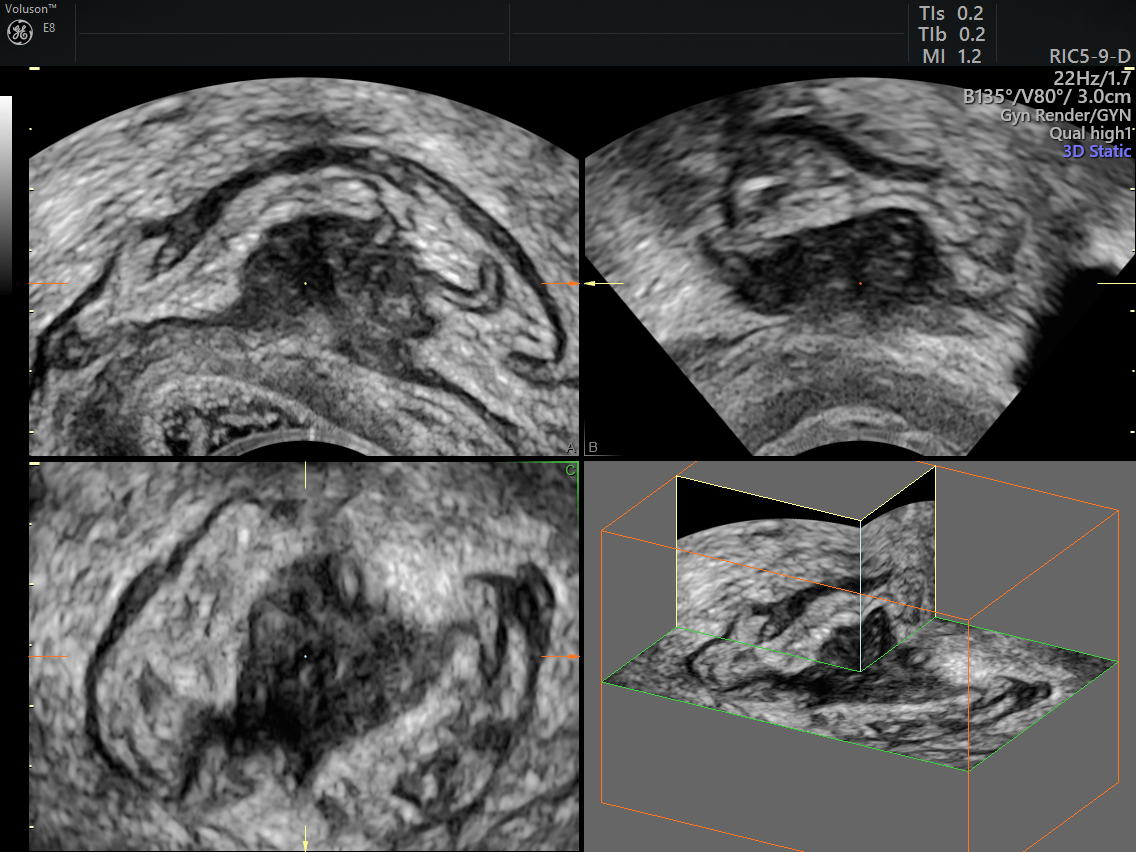Click the E8 model label

(49, 28)
